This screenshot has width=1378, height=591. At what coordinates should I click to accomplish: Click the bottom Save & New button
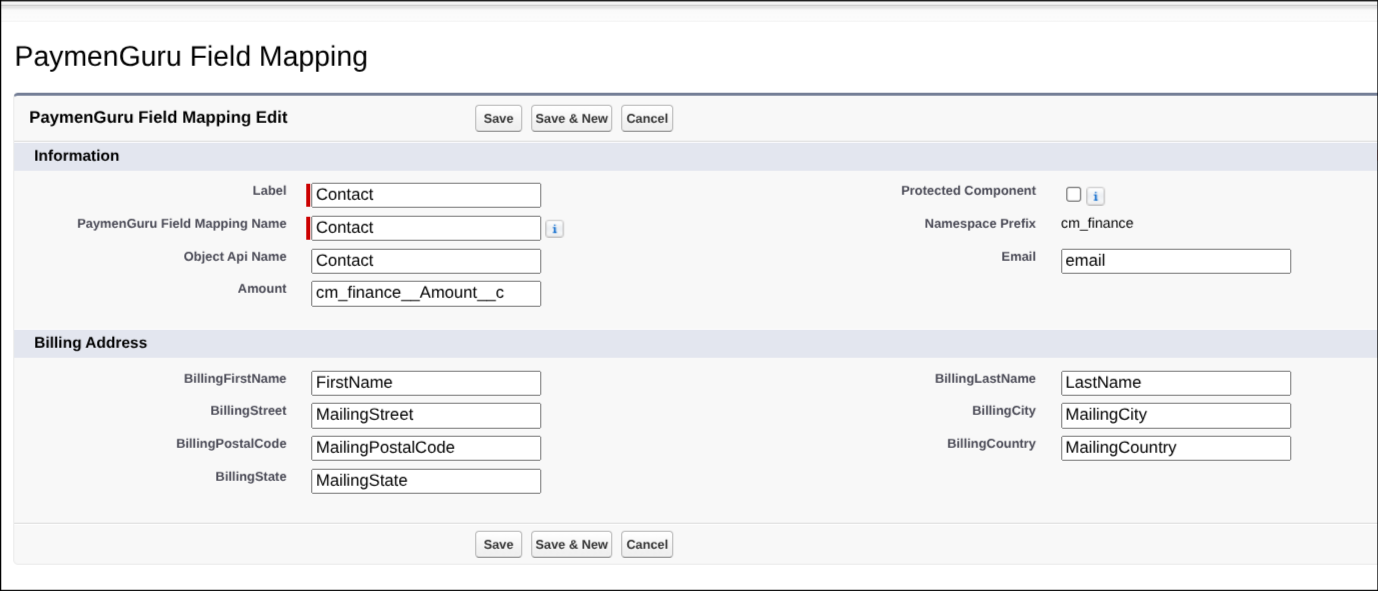(x=571, y=544)
